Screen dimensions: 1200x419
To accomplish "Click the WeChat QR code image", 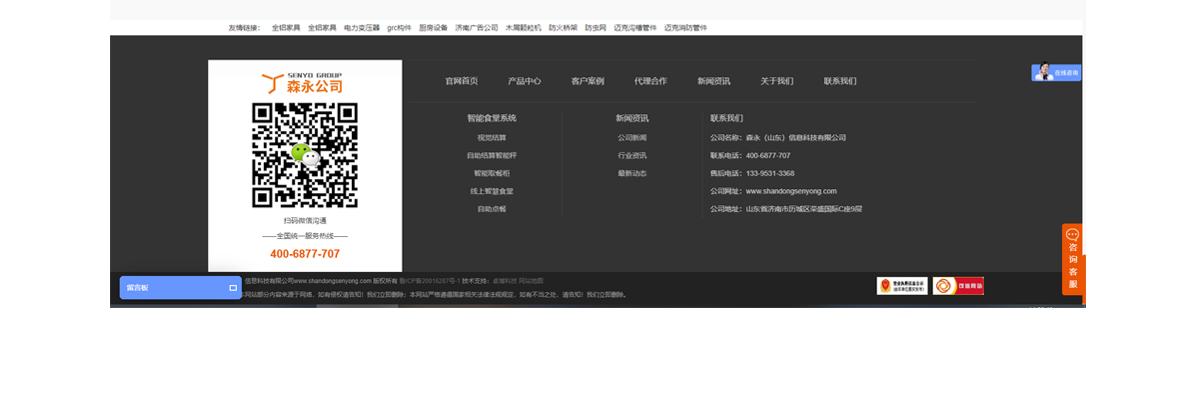I will click(x=305, y=155).
